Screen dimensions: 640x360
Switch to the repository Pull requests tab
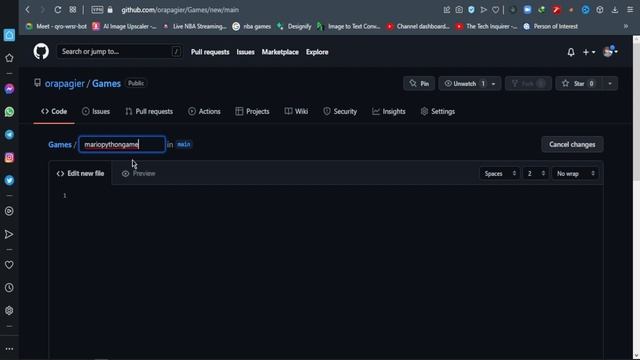coord(149,111)
